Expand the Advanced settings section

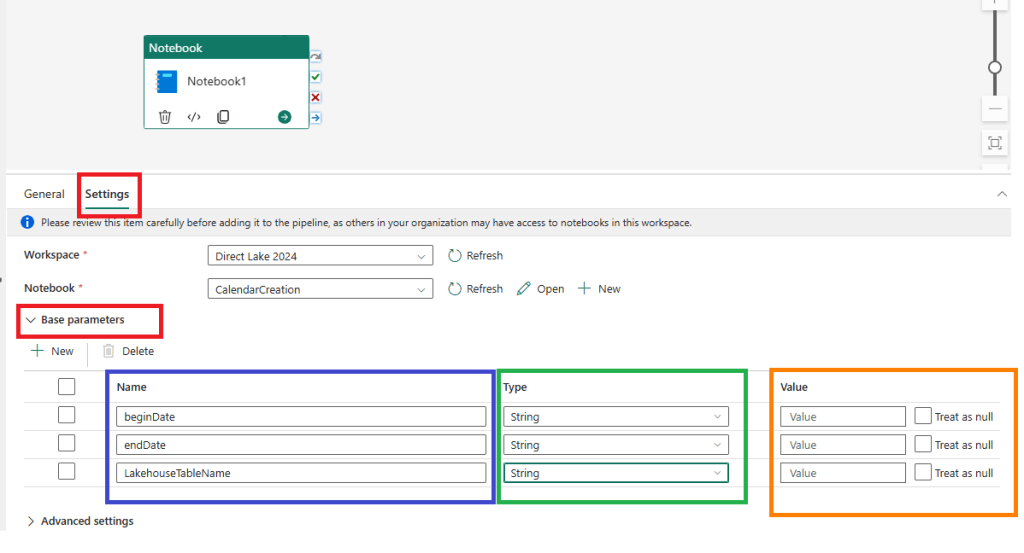[80, 521]
